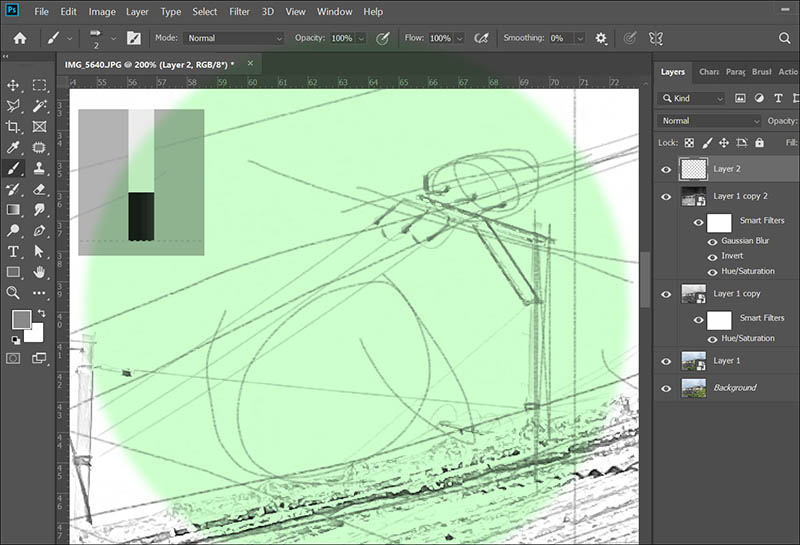Go to Photoshop Home screen

[20, 38]
